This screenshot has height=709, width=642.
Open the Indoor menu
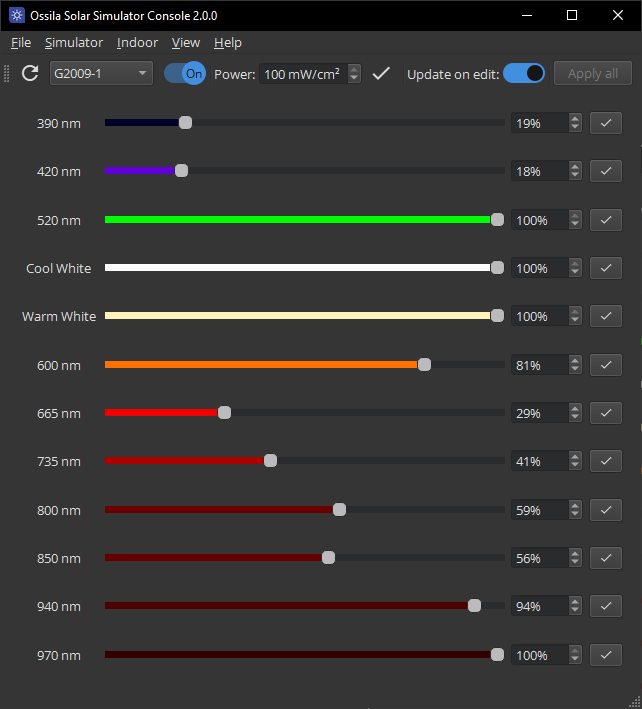[x=137, y=43]
